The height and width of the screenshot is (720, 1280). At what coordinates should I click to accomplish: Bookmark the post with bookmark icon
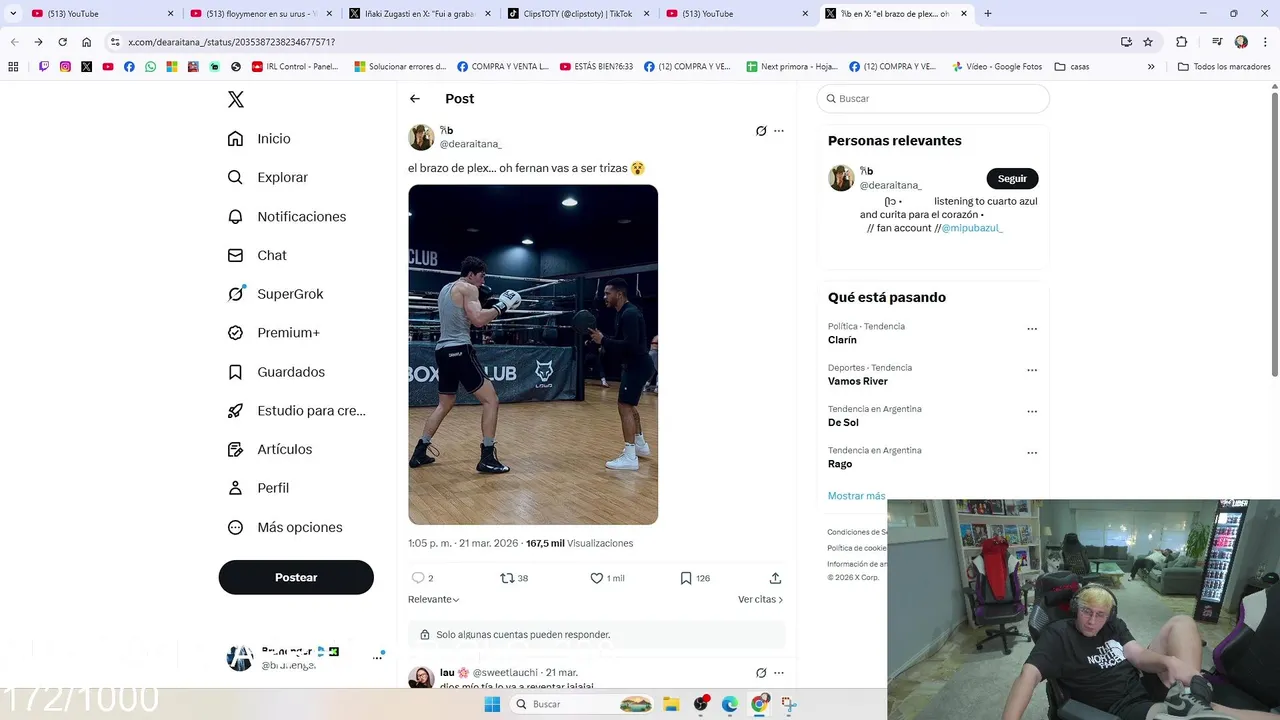686,578
